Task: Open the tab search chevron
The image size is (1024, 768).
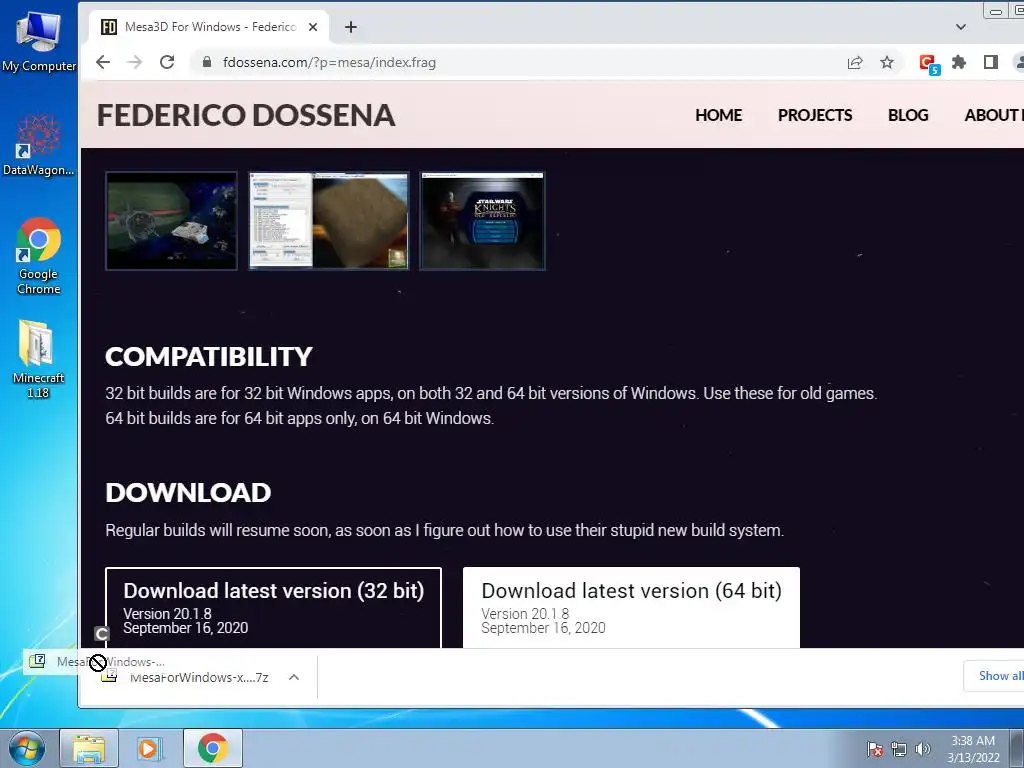Action: coord(961,27)
